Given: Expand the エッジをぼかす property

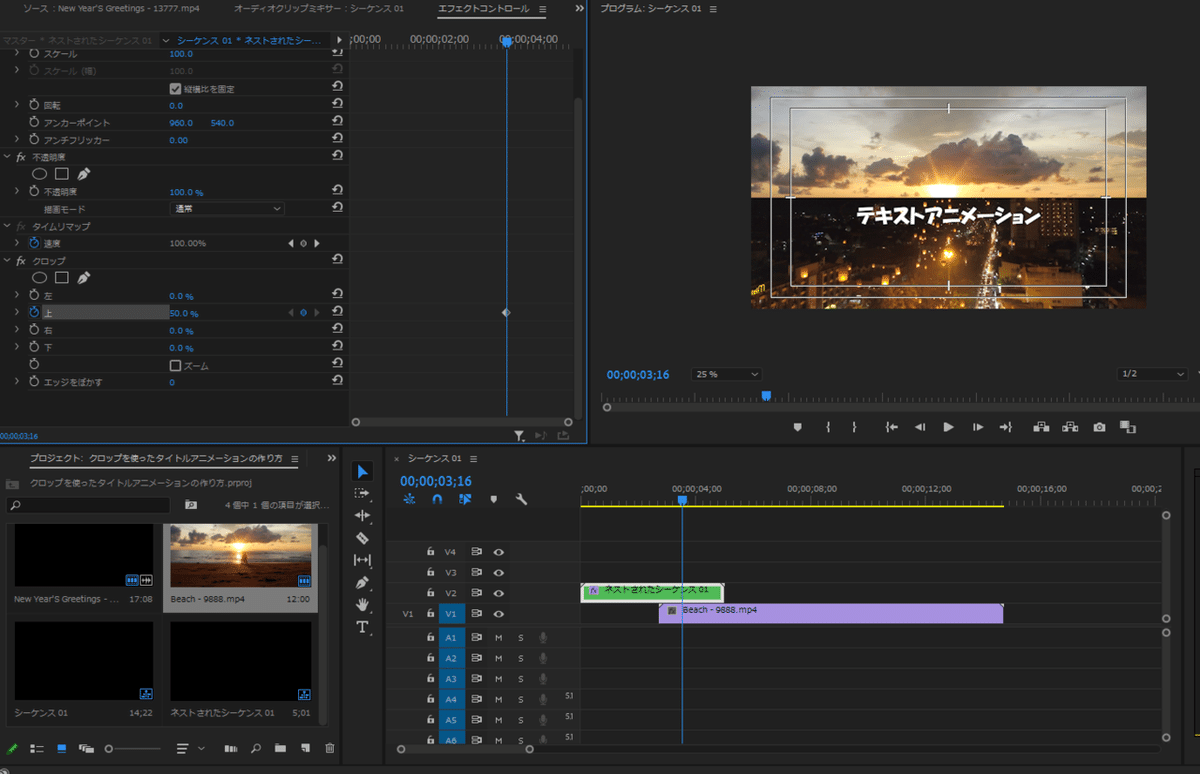Looking at the screenshot, I should coord(17,382).
